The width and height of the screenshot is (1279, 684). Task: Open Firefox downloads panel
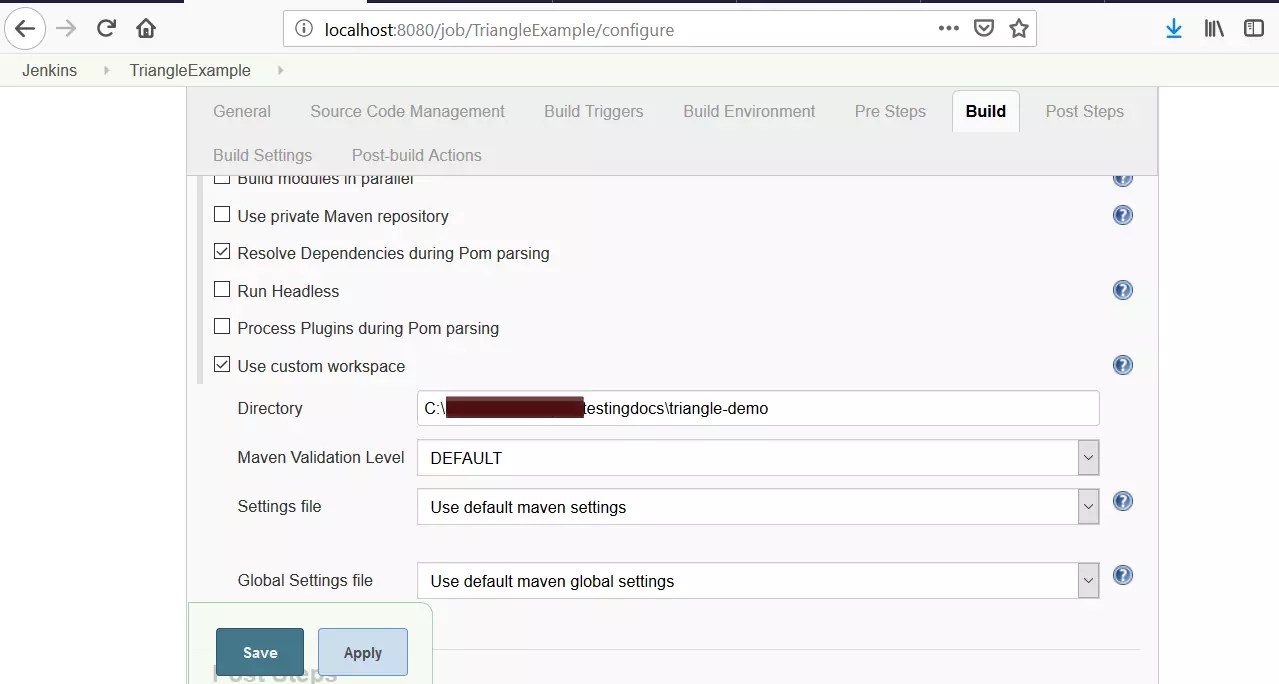[1172, 29]
